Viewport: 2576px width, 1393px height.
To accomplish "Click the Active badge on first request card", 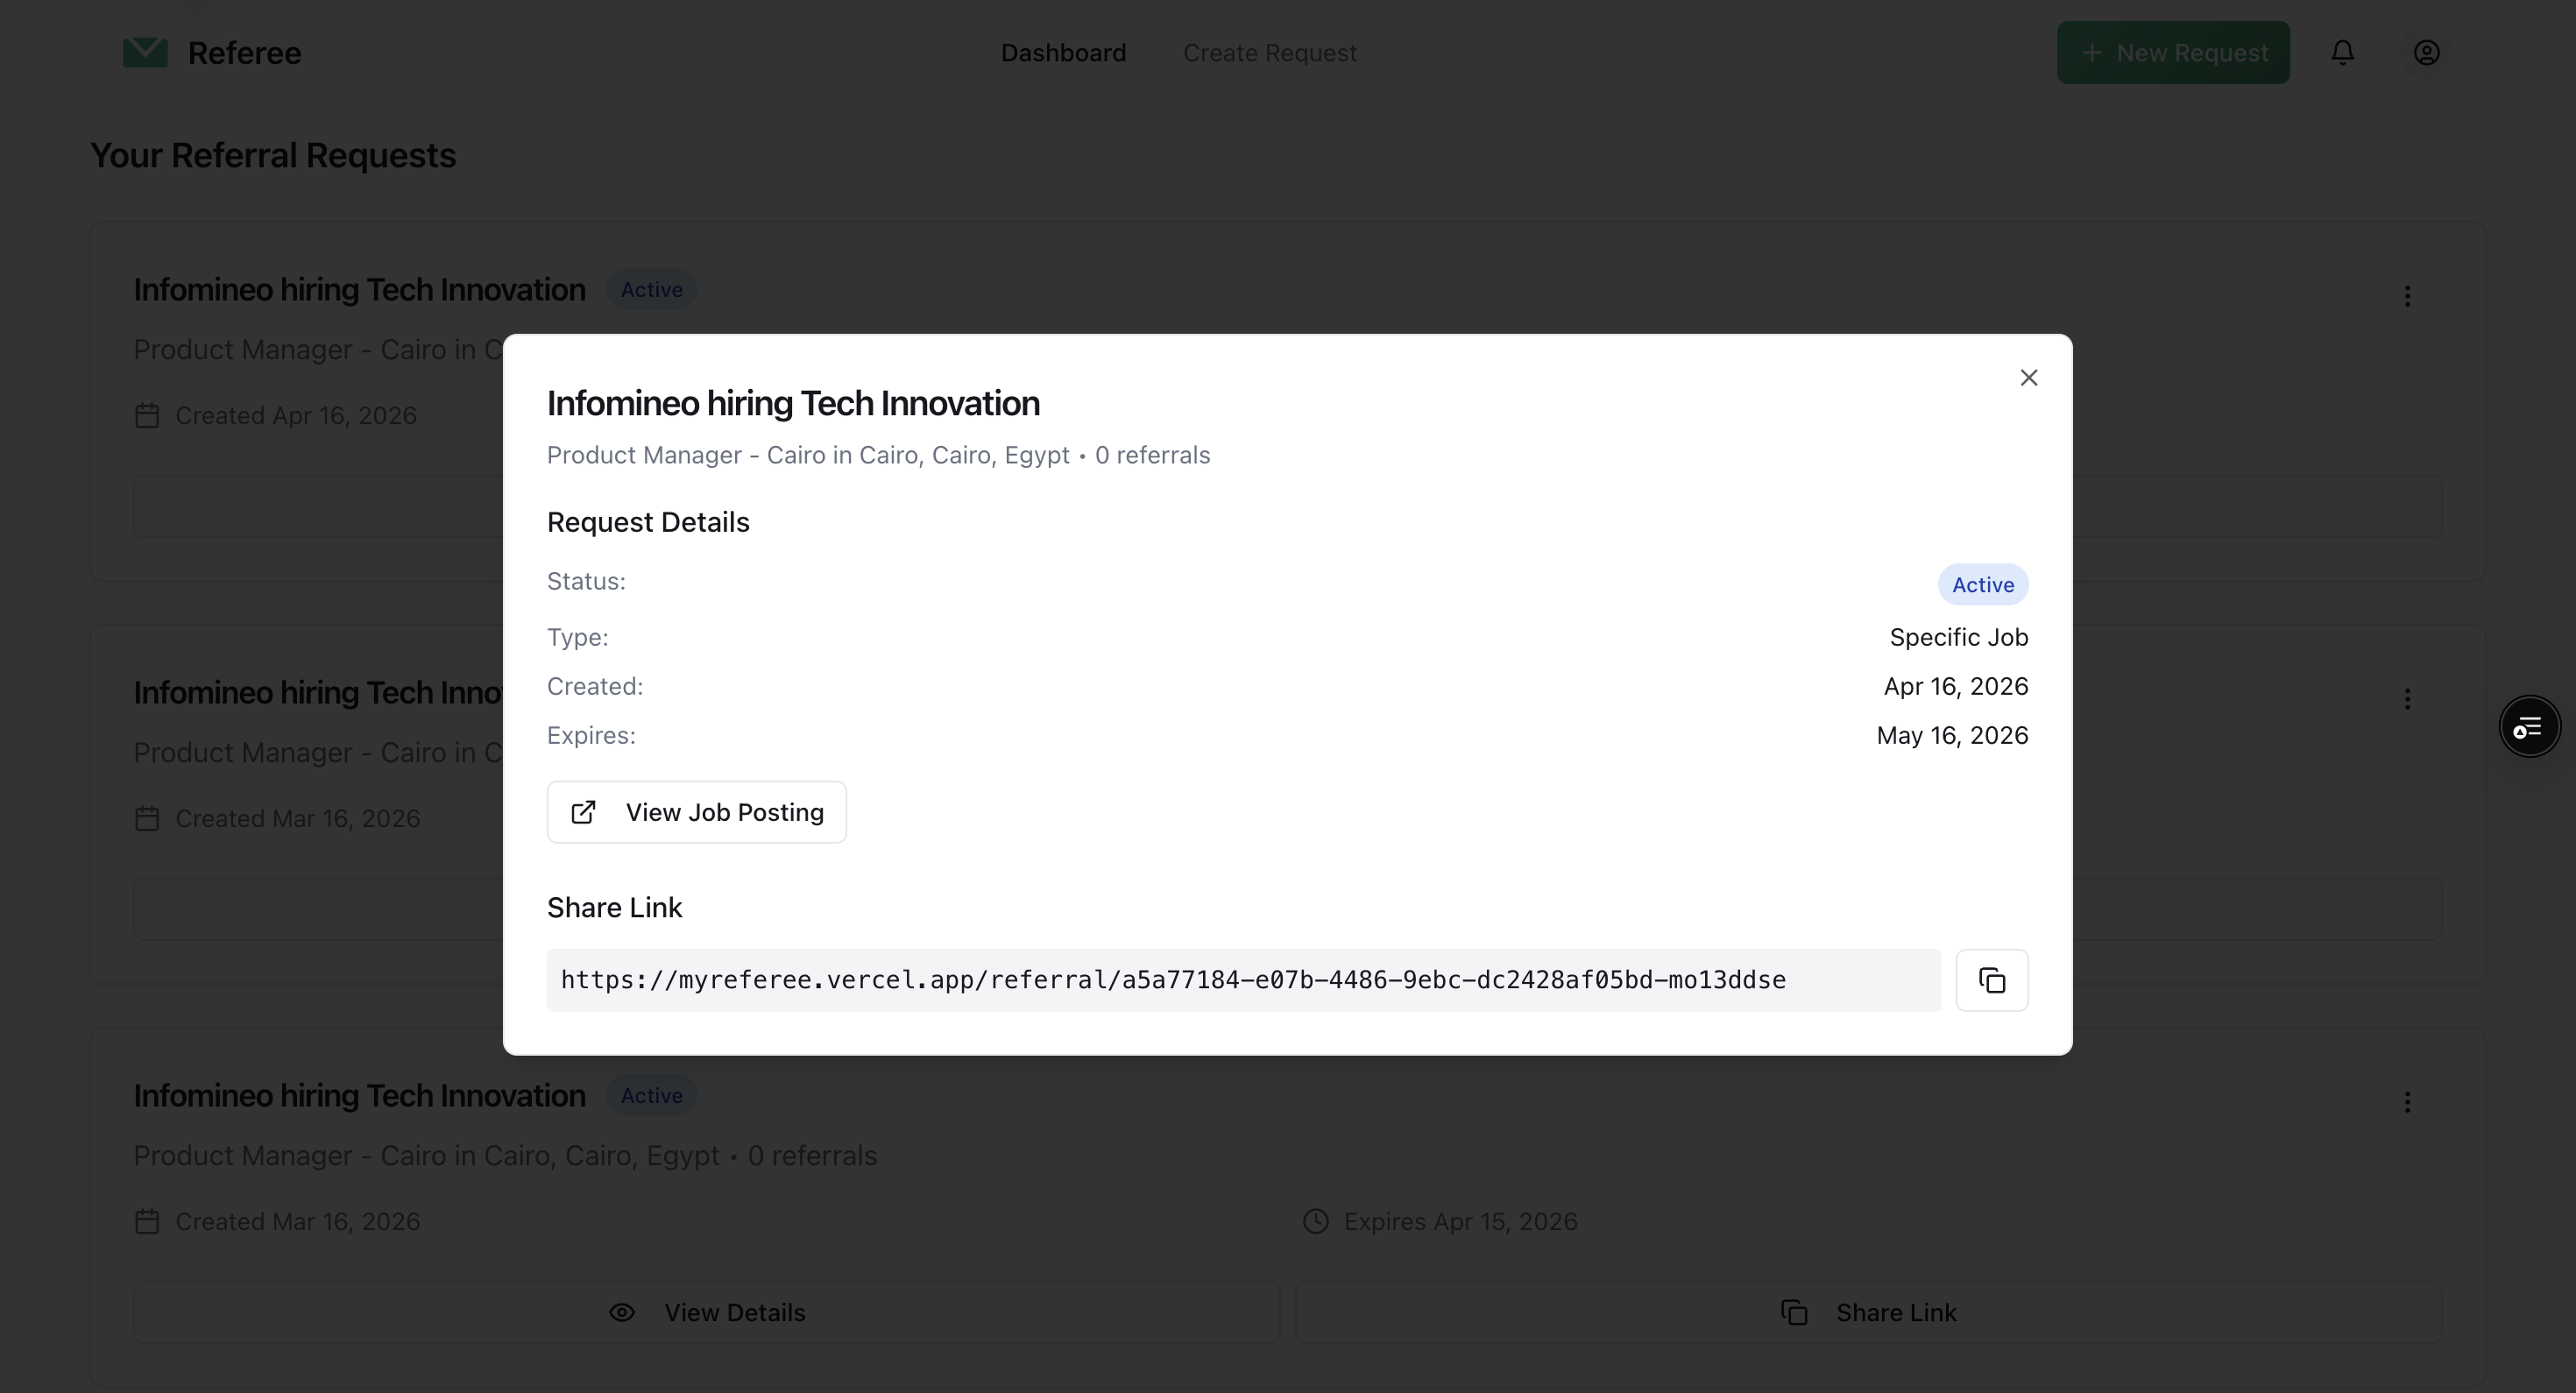I will (651, 289).
